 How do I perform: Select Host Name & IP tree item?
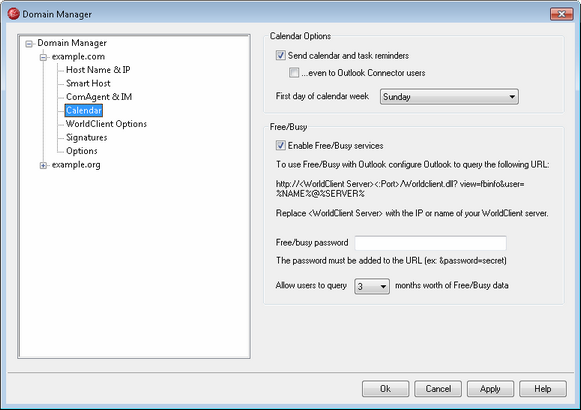98,70
